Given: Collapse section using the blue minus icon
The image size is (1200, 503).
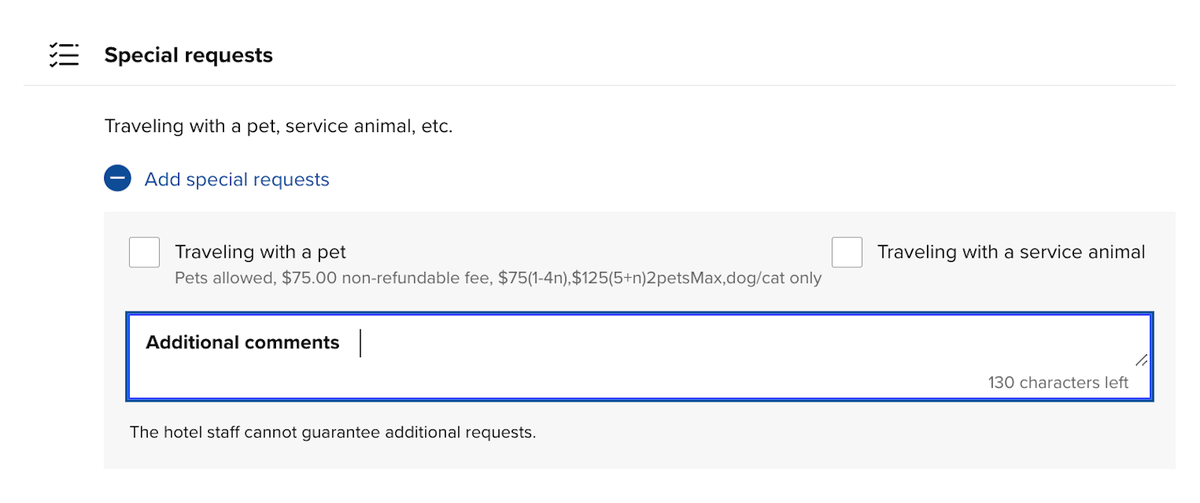Looking at the screenshot, I should pos(118,179).
